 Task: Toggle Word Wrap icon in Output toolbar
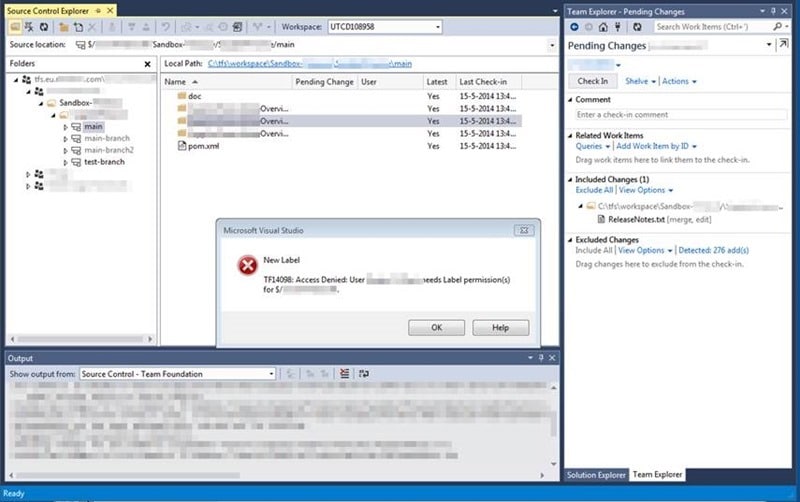point(364,374)
